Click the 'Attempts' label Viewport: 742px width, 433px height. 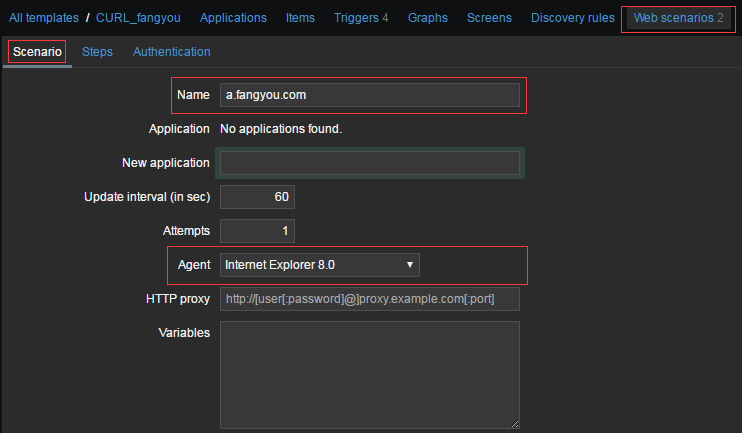click(x=186, y=231)
